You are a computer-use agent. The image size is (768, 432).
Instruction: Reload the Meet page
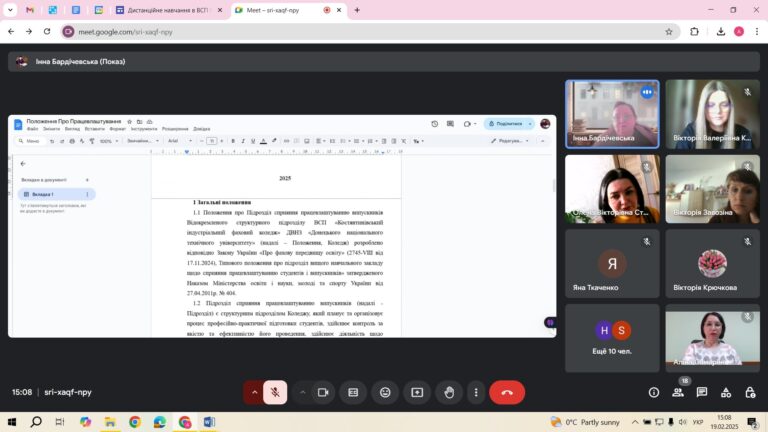(x=47, y=31)
